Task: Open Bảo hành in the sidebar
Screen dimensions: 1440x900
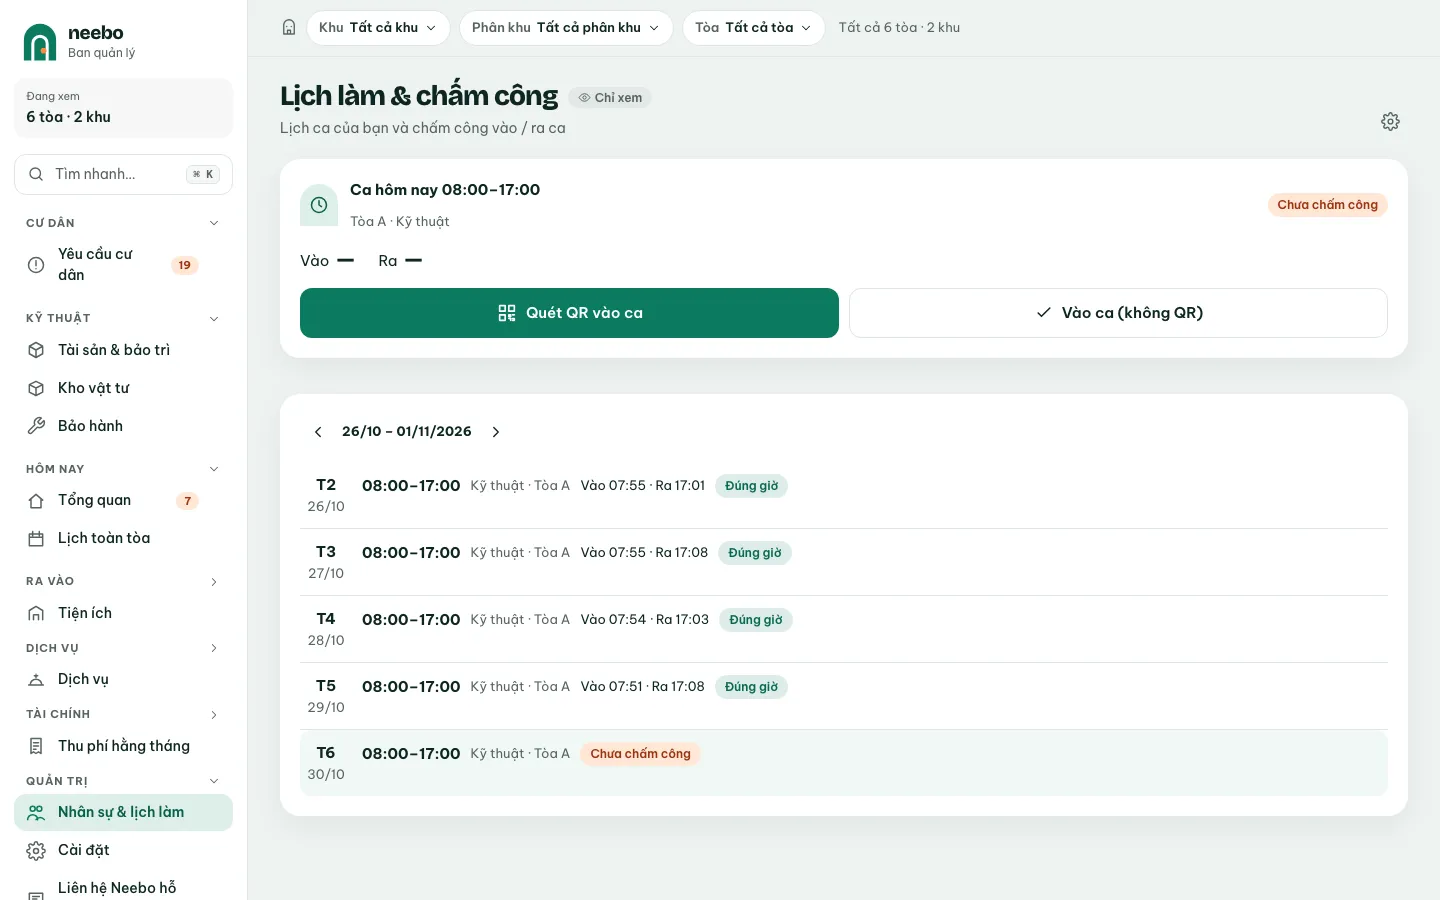Action: (123, 426)
